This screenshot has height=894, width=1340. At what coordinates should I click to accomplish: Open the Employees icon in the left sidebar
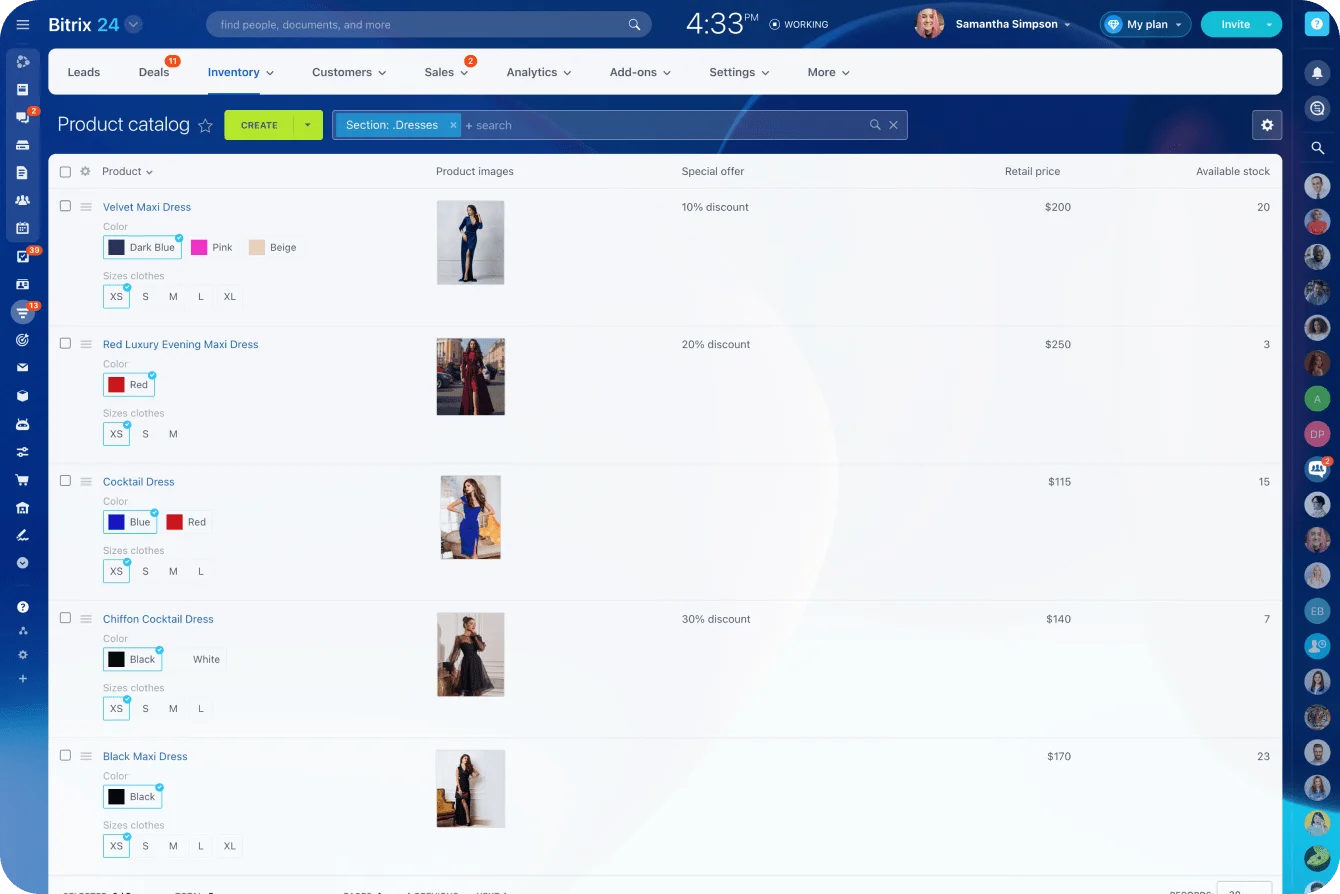(x=22, y=201)
